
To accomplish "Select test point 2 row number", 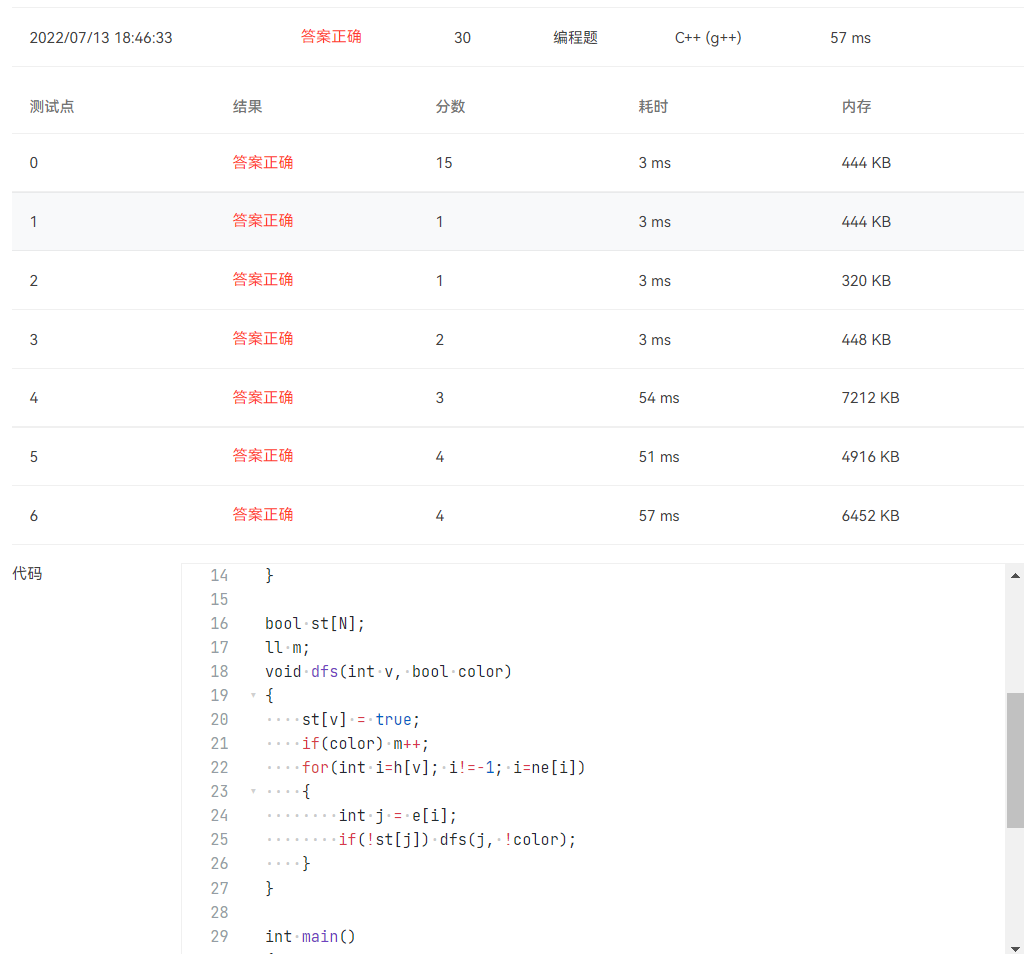I will point(34,281).
